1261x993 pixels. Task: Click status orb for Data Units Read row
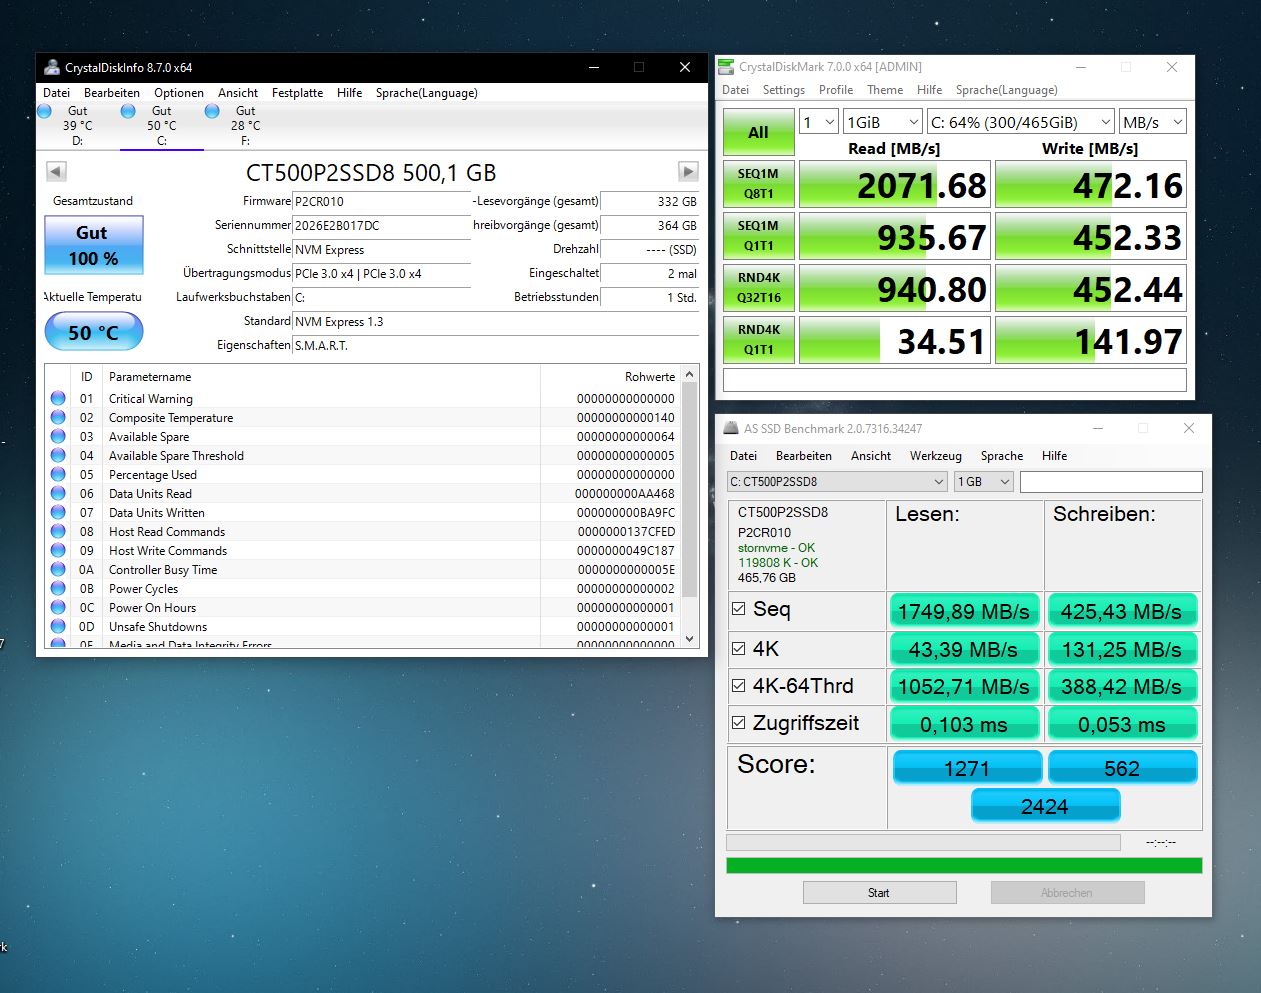click(x=58, y=493)
